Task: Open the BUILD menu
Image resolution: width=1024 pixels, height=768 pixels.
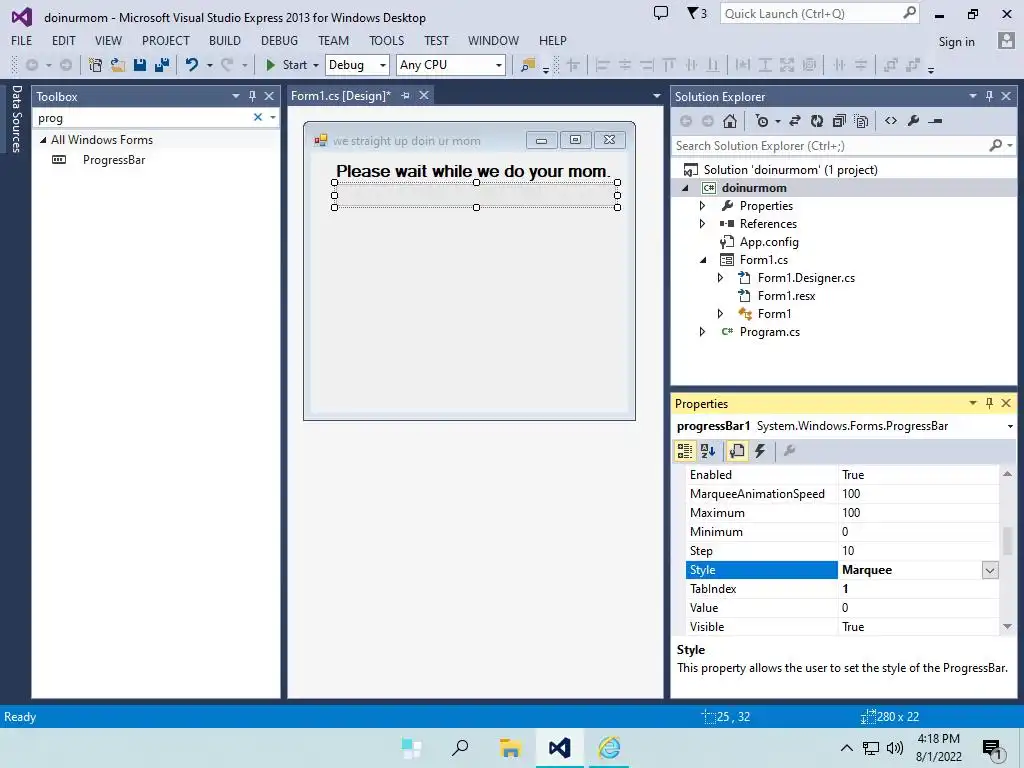Action: tap(225, 40)
